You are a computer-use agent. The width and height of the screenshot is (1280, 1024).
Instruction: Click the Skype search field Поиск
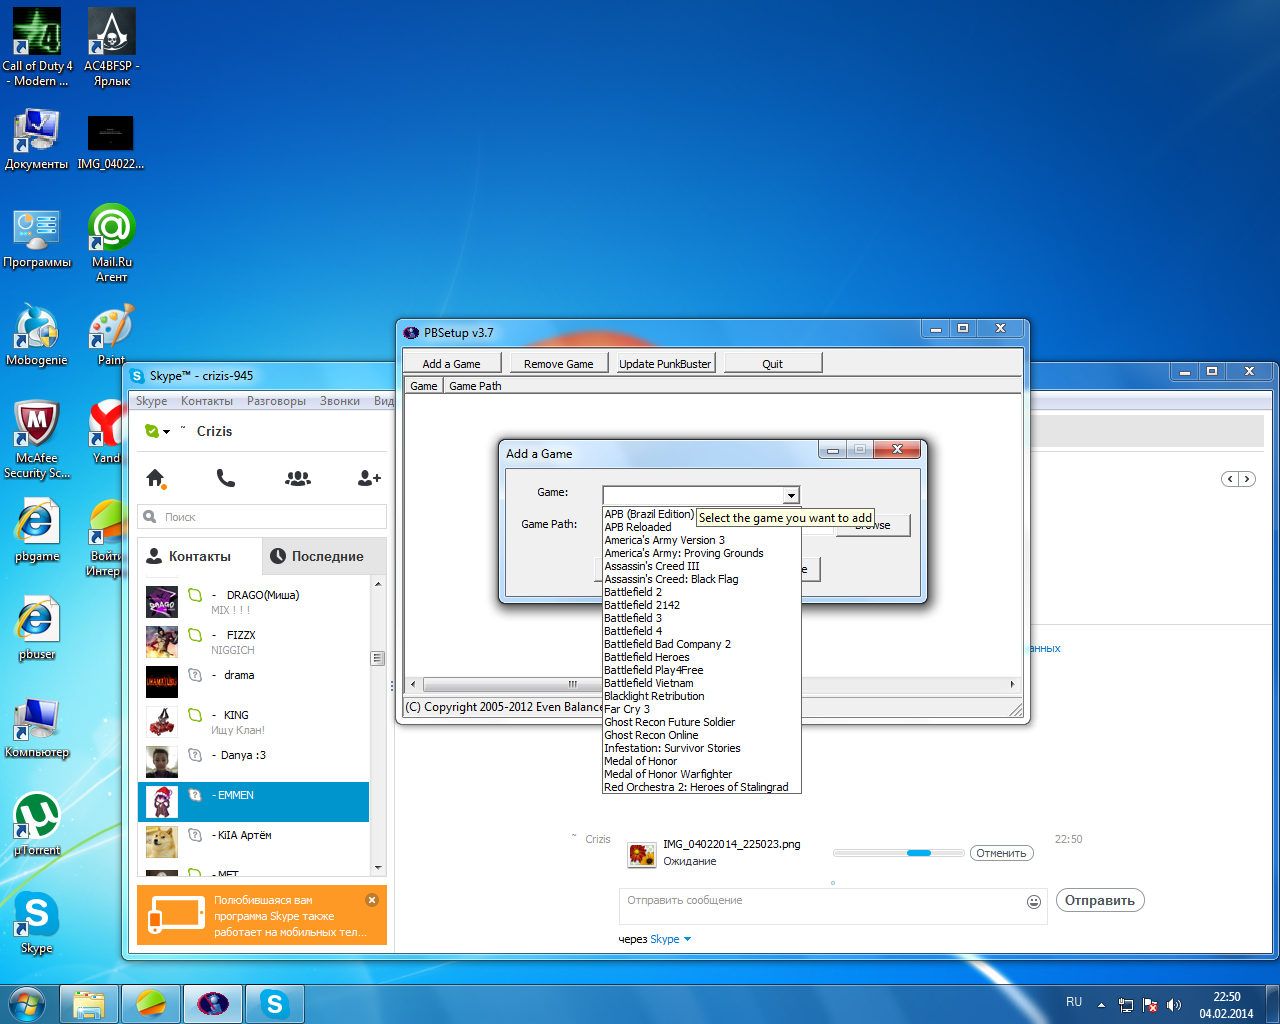pyautogui.click(x=262, y=517)
